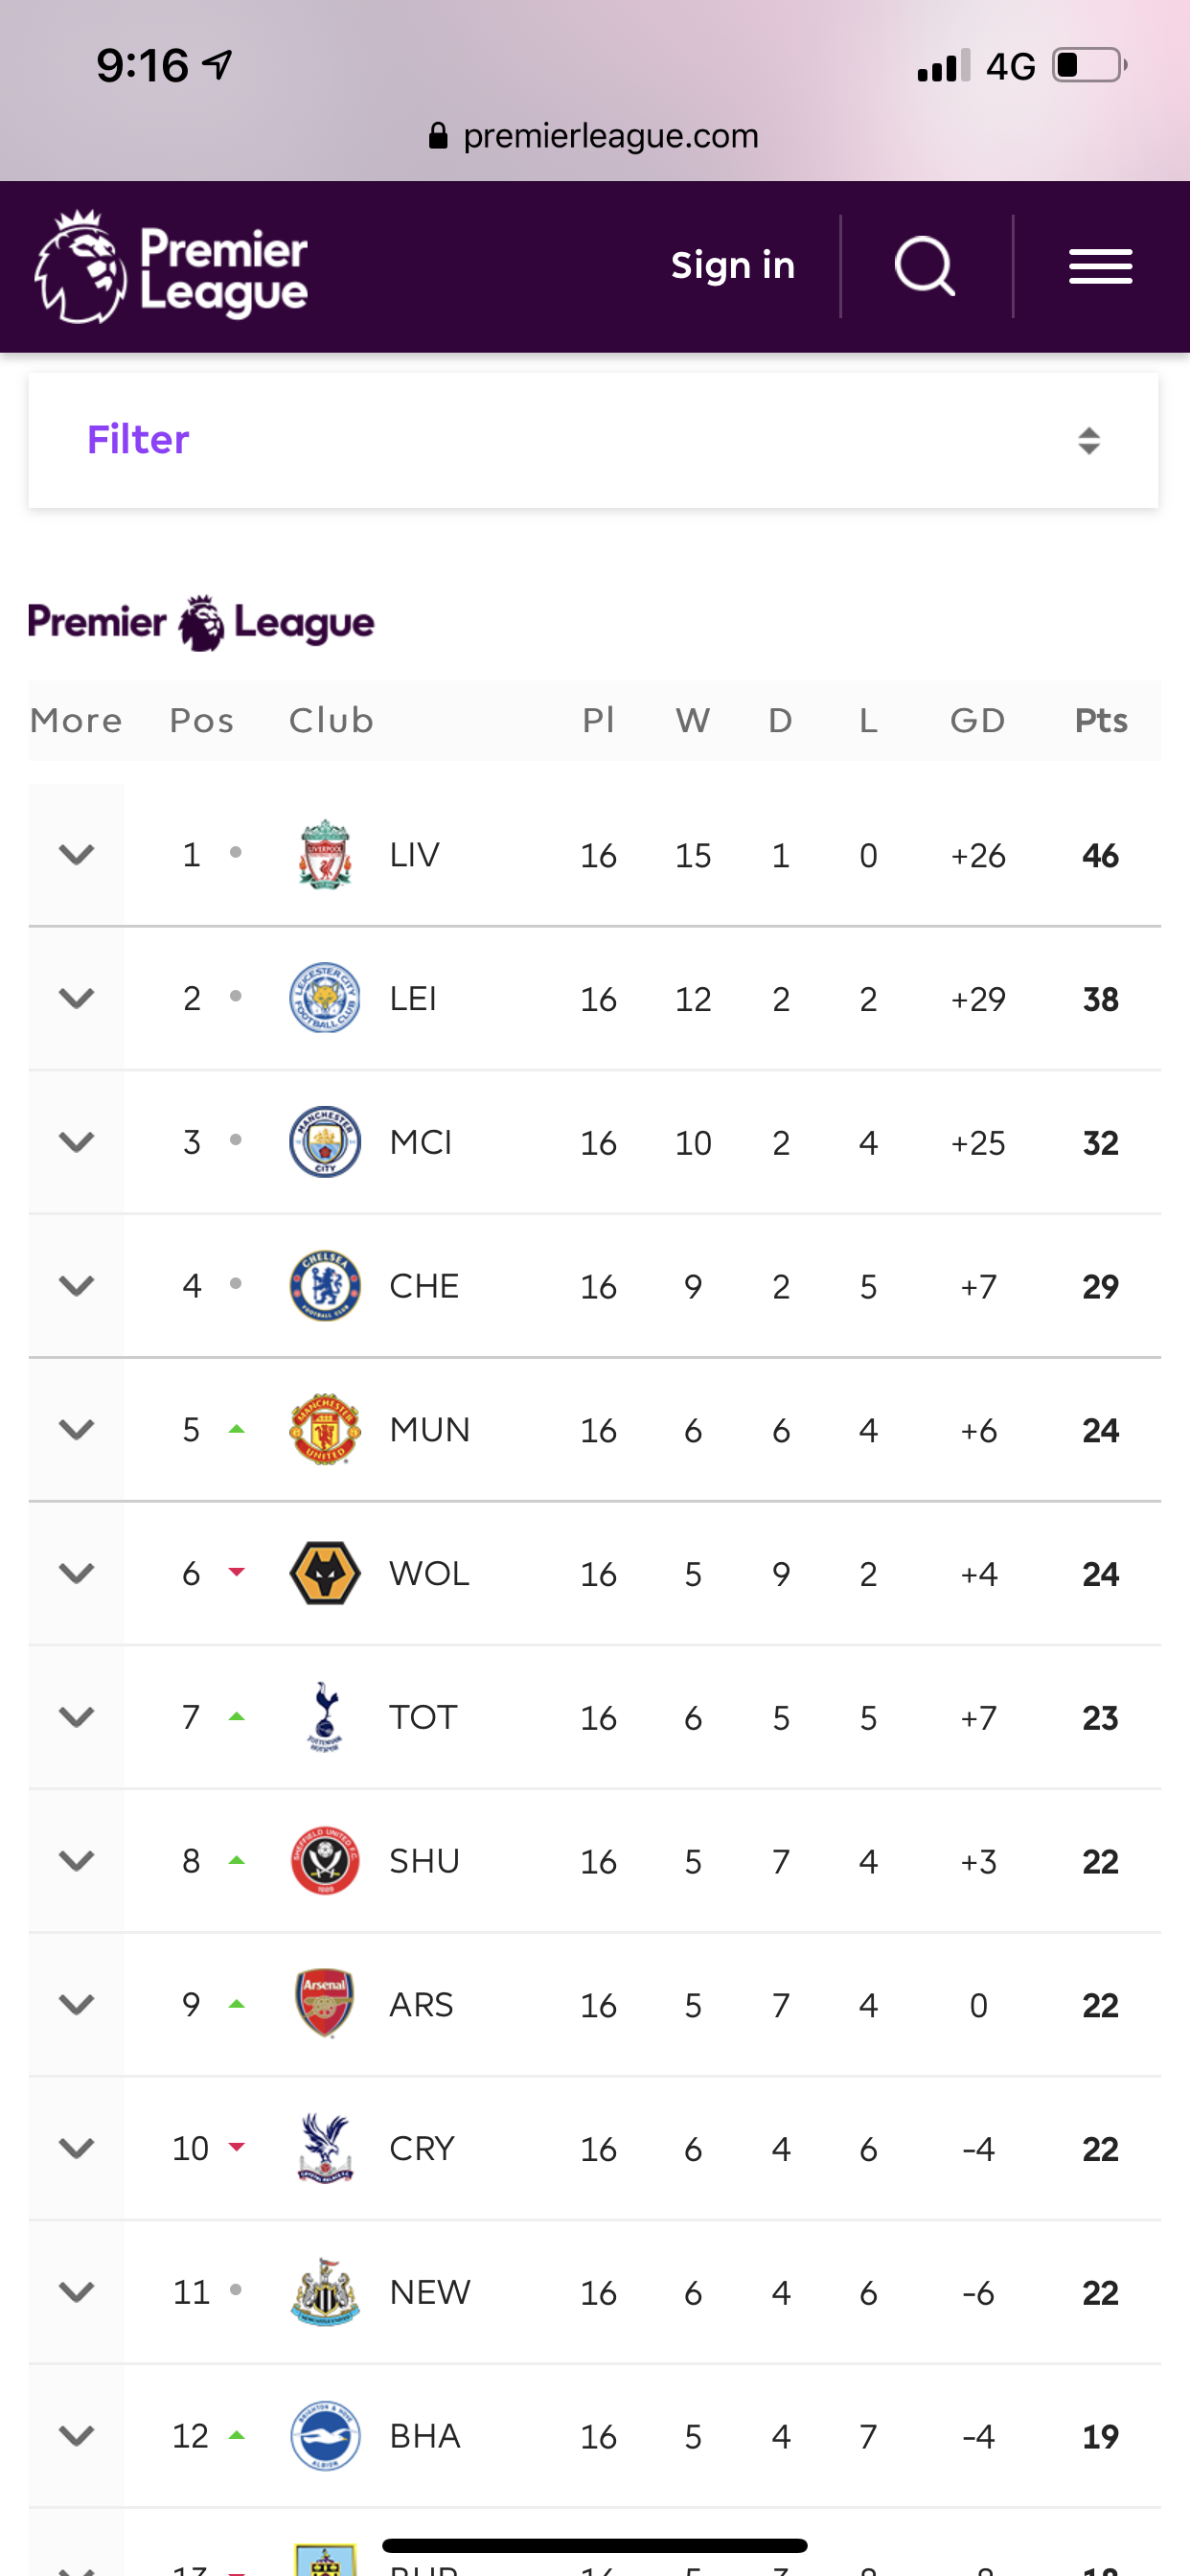Open the hamburger menu

[x=1100, y=266]
